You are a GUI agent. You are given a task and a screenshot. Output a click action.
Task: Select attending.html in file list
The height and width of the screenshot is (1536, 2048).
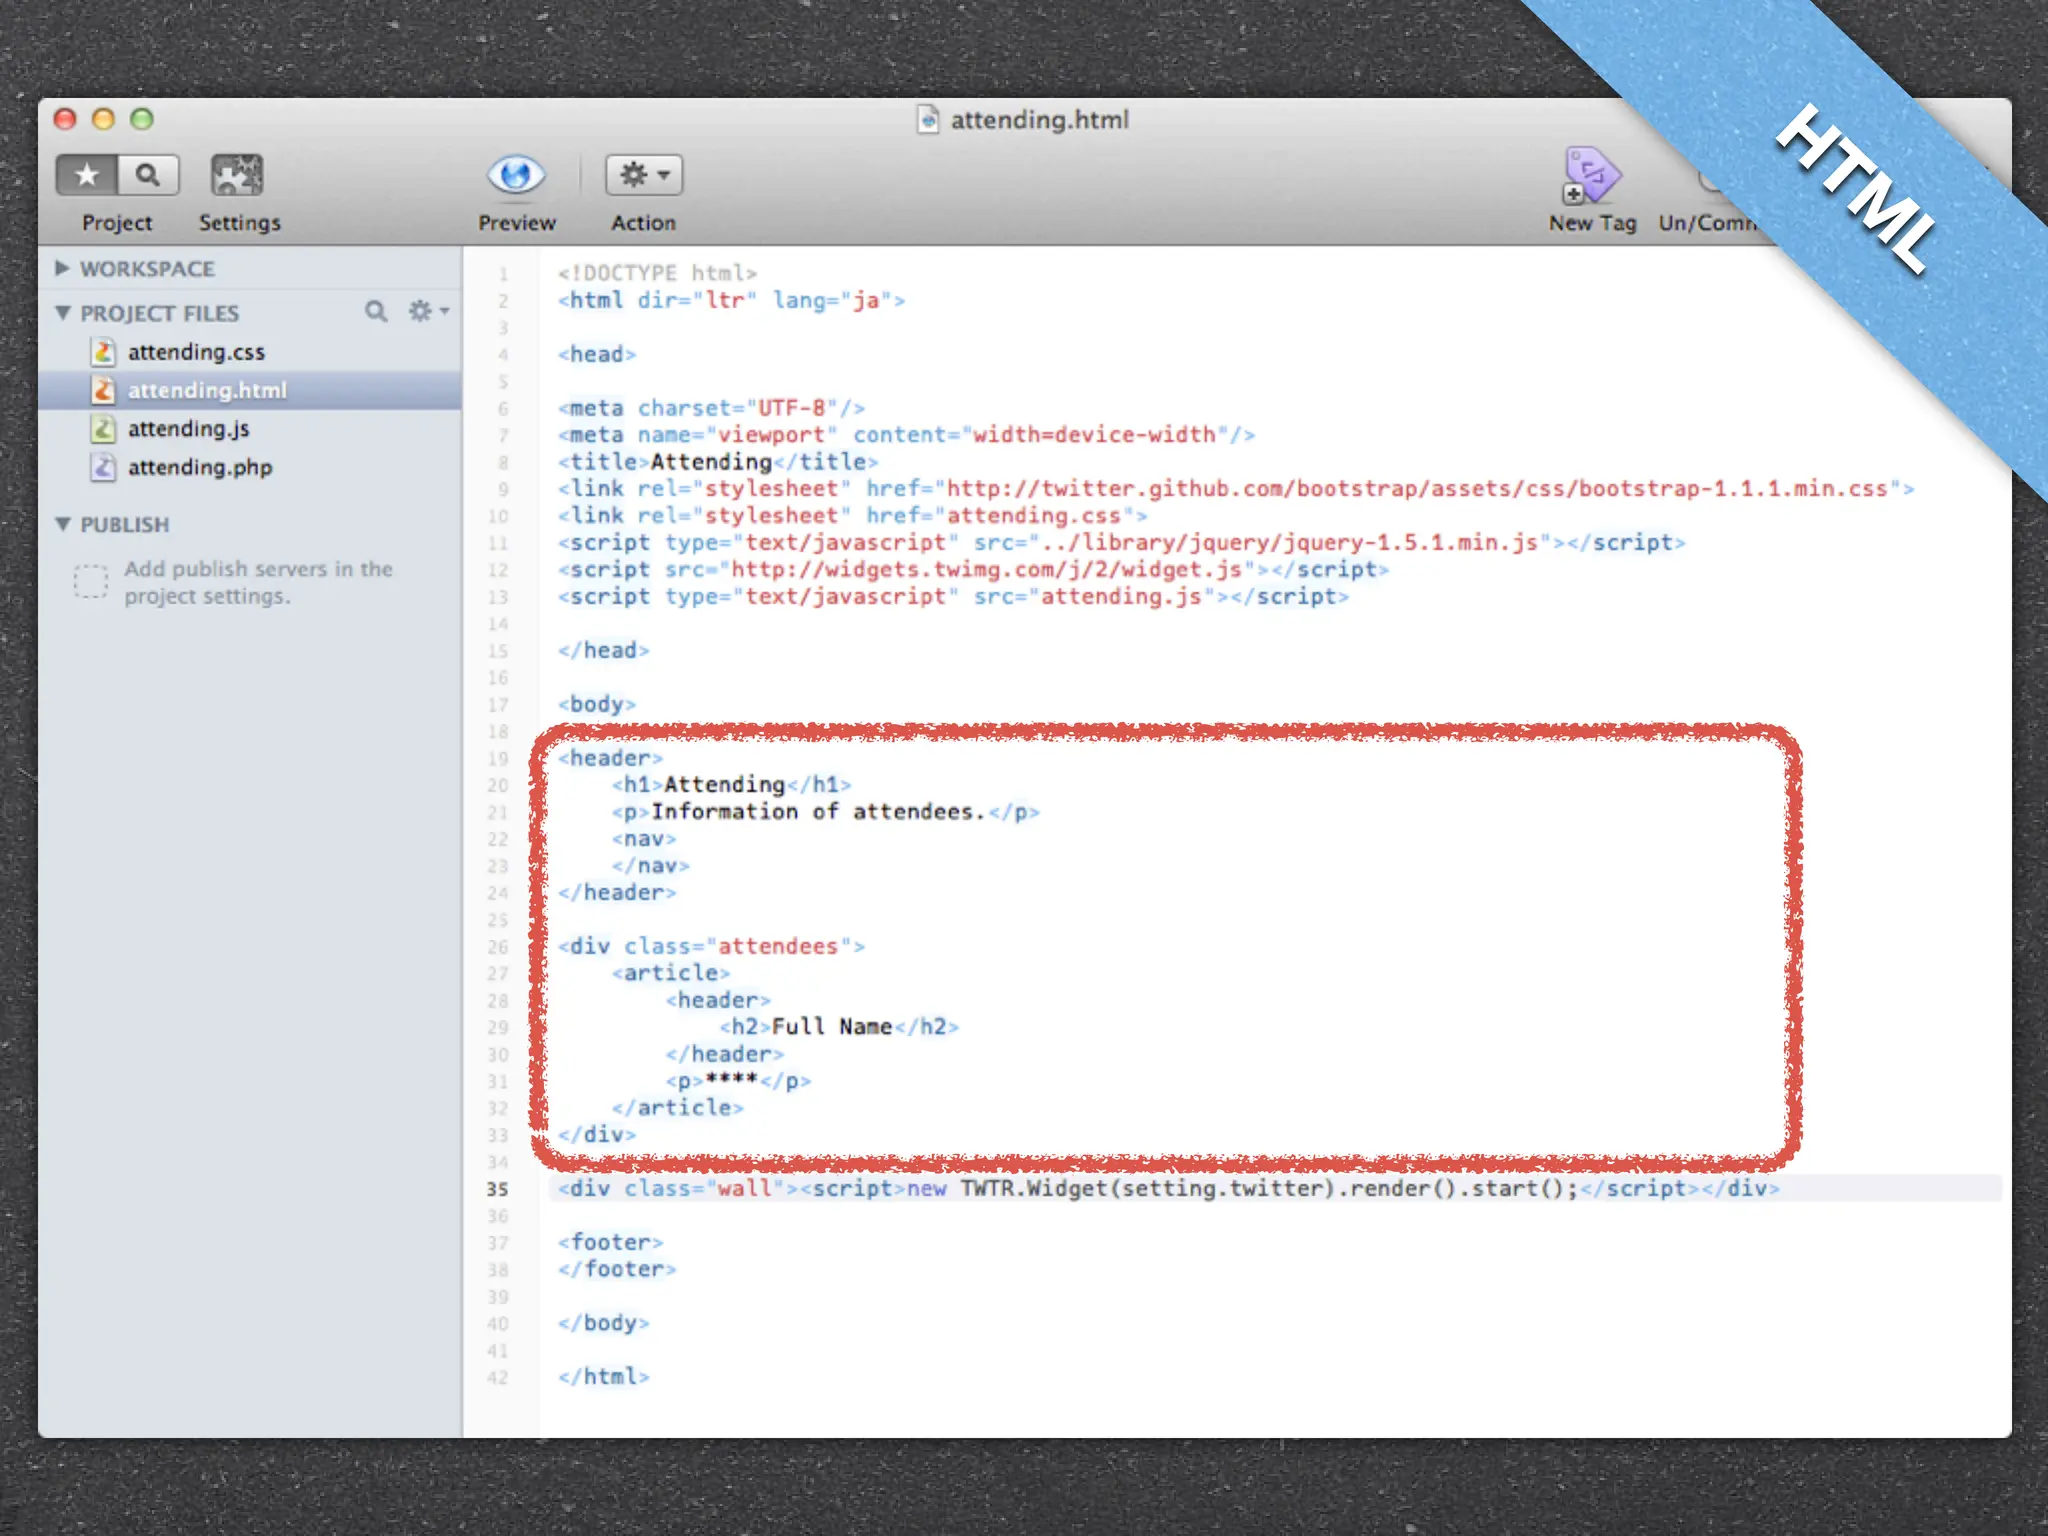(206, 390)
